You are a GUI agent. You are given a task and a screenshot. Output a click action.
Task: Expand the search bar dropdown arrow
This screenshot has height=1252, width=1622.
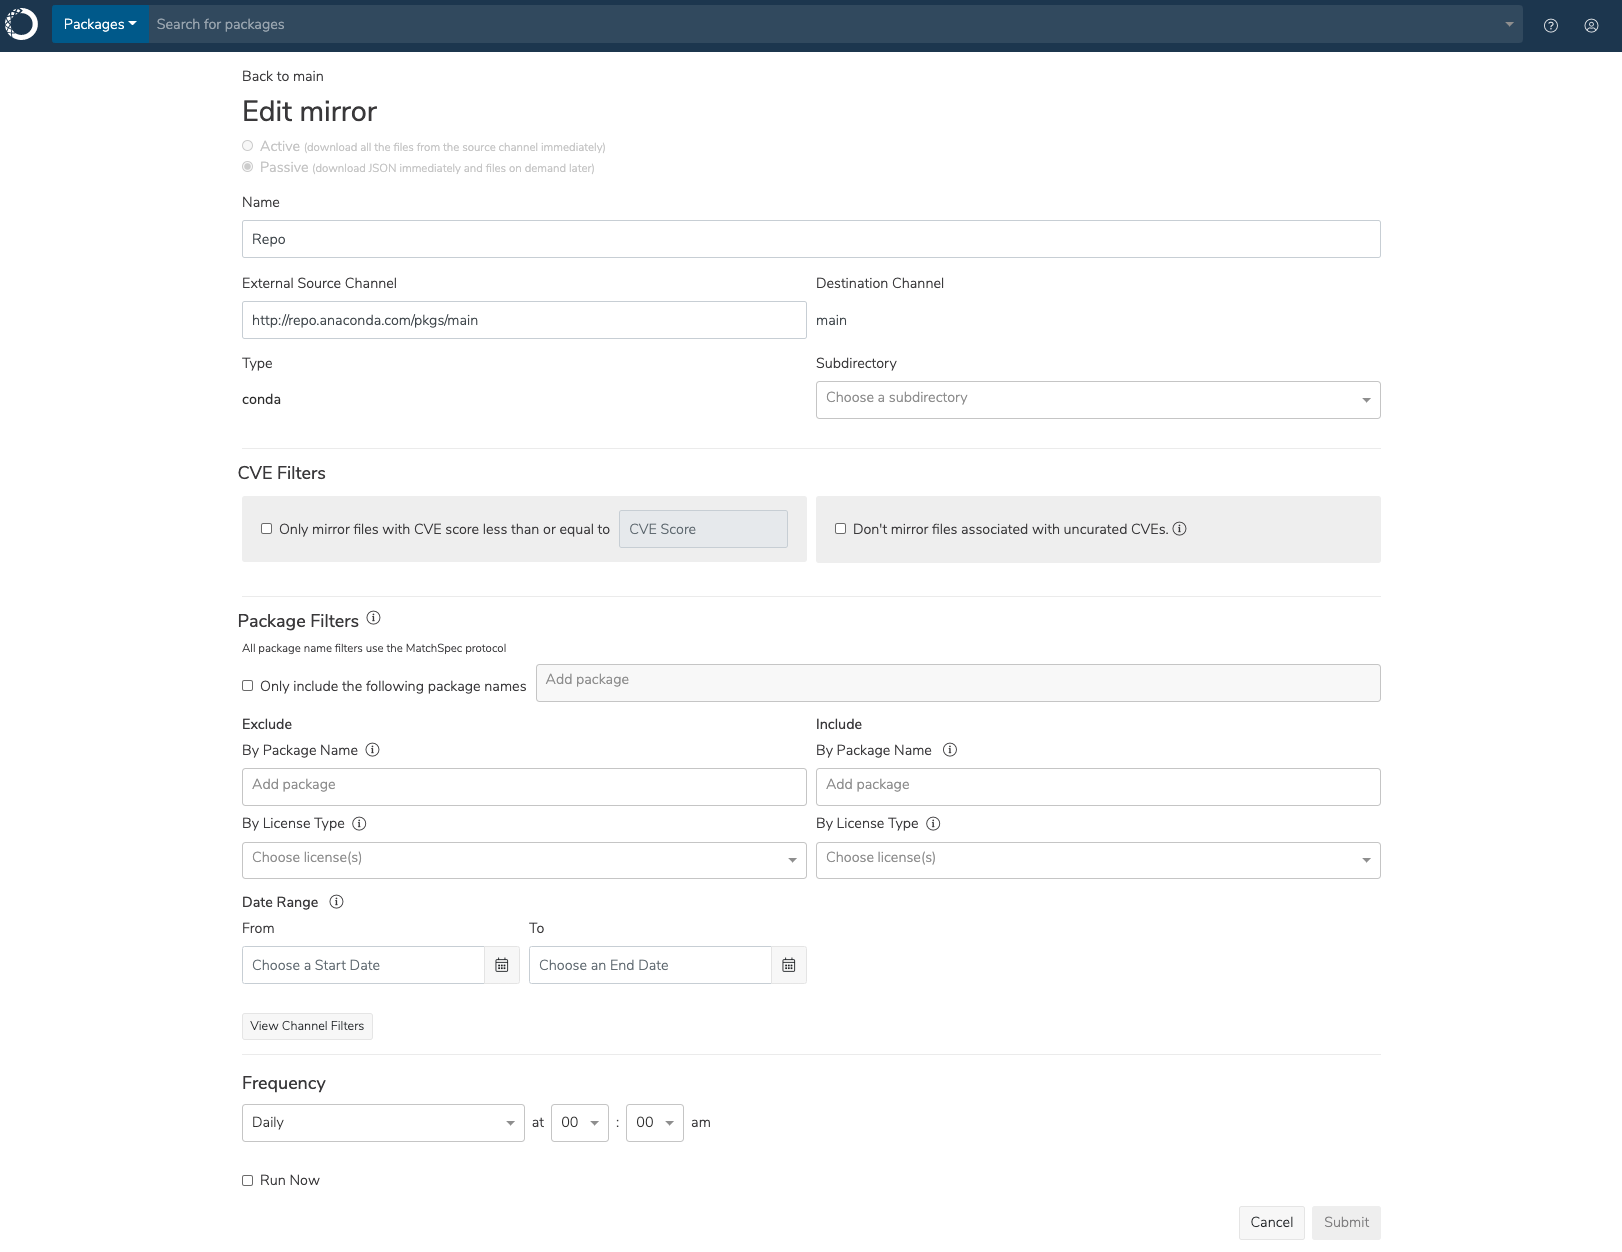pos(1509,24)
